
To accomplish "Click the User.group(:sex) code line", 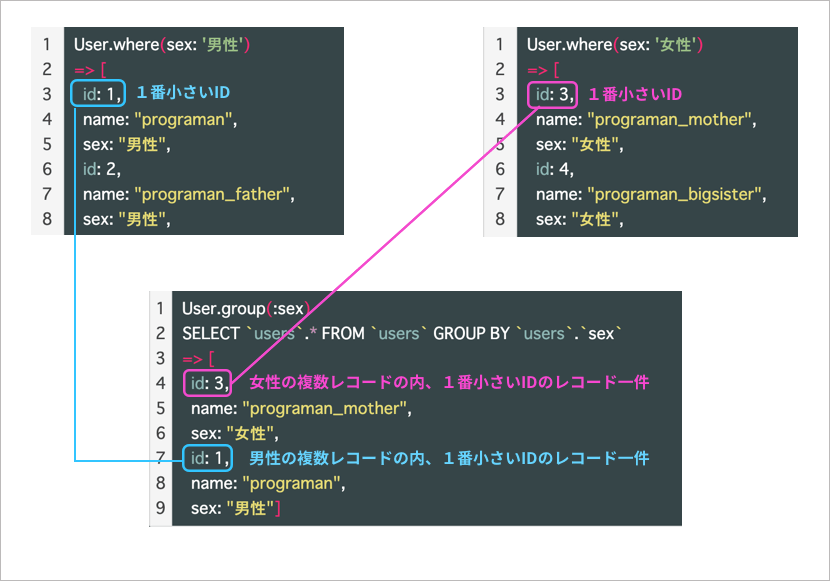I will coord(246,309).
